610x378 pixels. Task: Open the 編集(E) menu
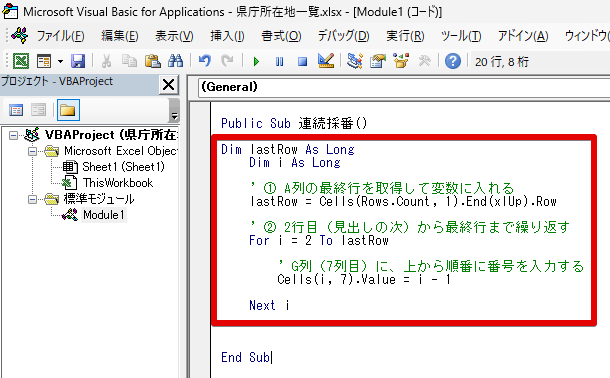point(120,36)
